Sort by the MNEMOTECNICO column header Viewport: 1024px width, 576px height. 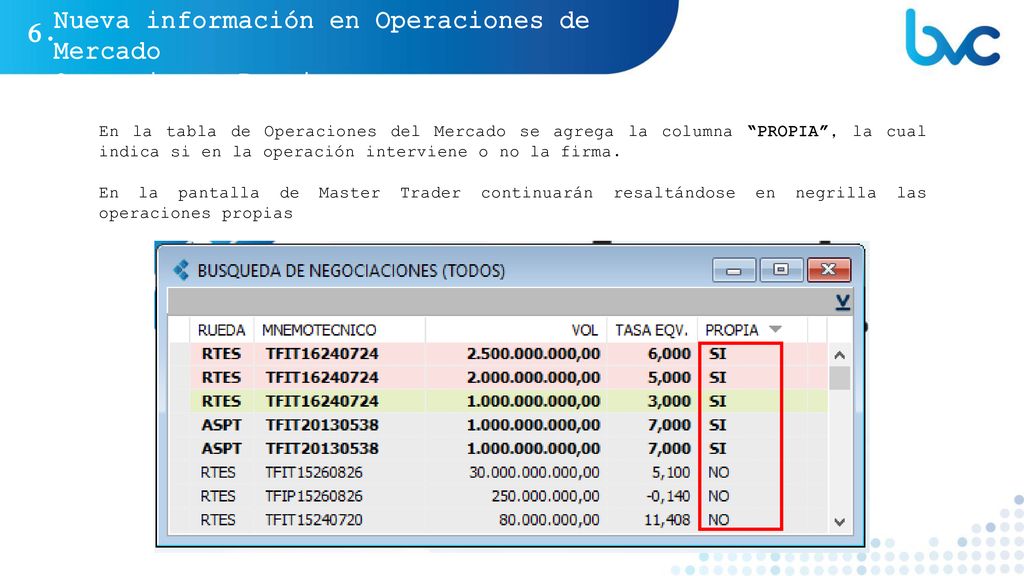(x=340, y=330)
